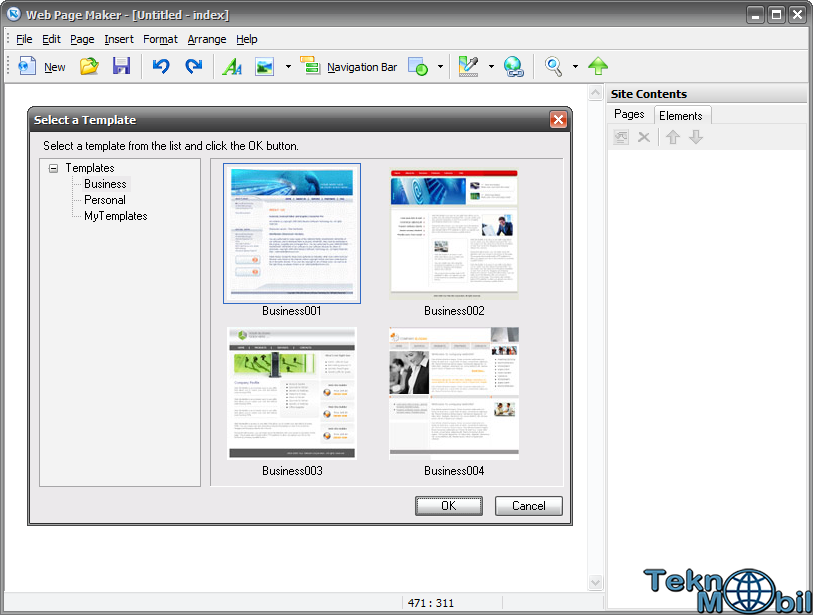The image size is (813, 615).
Task: Open the Format menu
Action: tap(160, 39)
